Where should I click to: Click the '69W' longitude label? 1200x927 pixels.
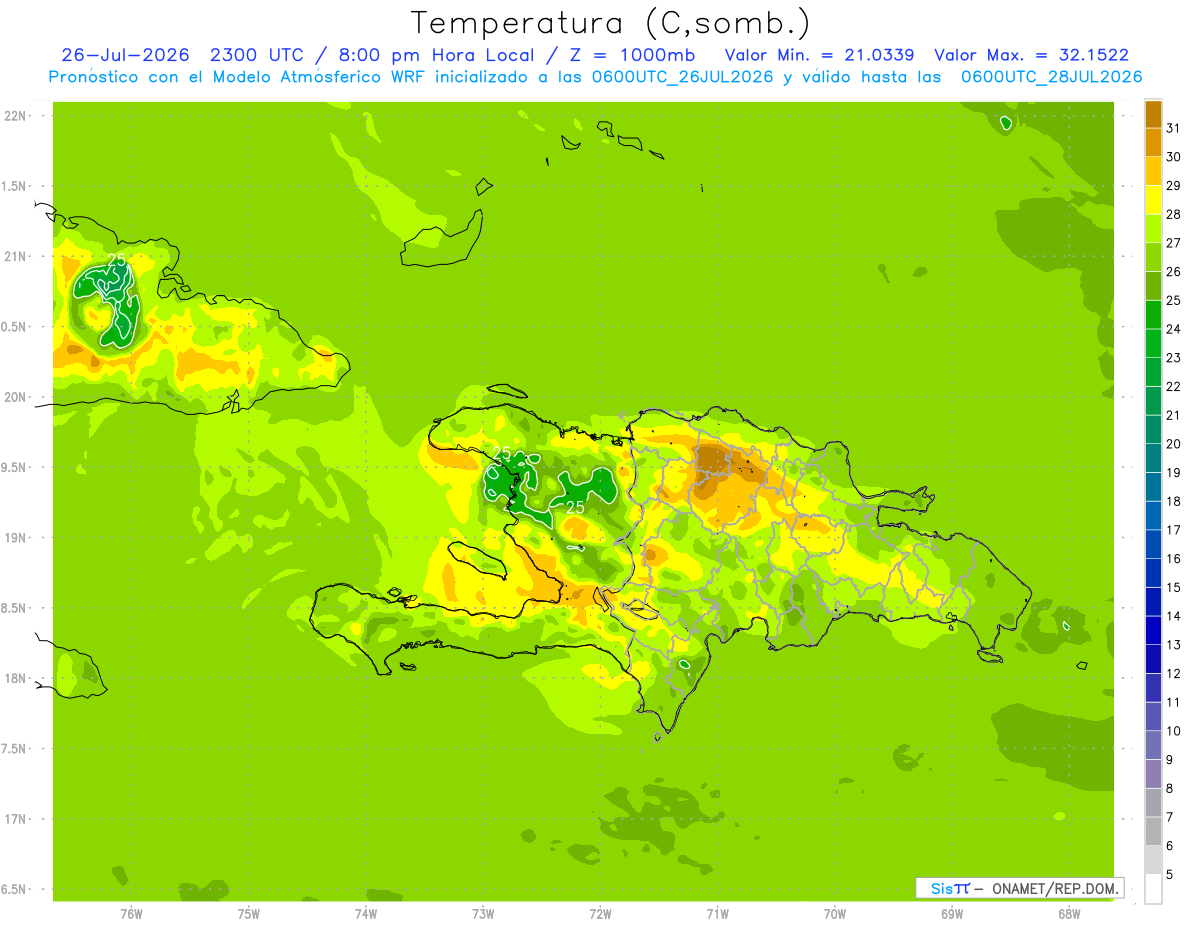tap(952, 914)
